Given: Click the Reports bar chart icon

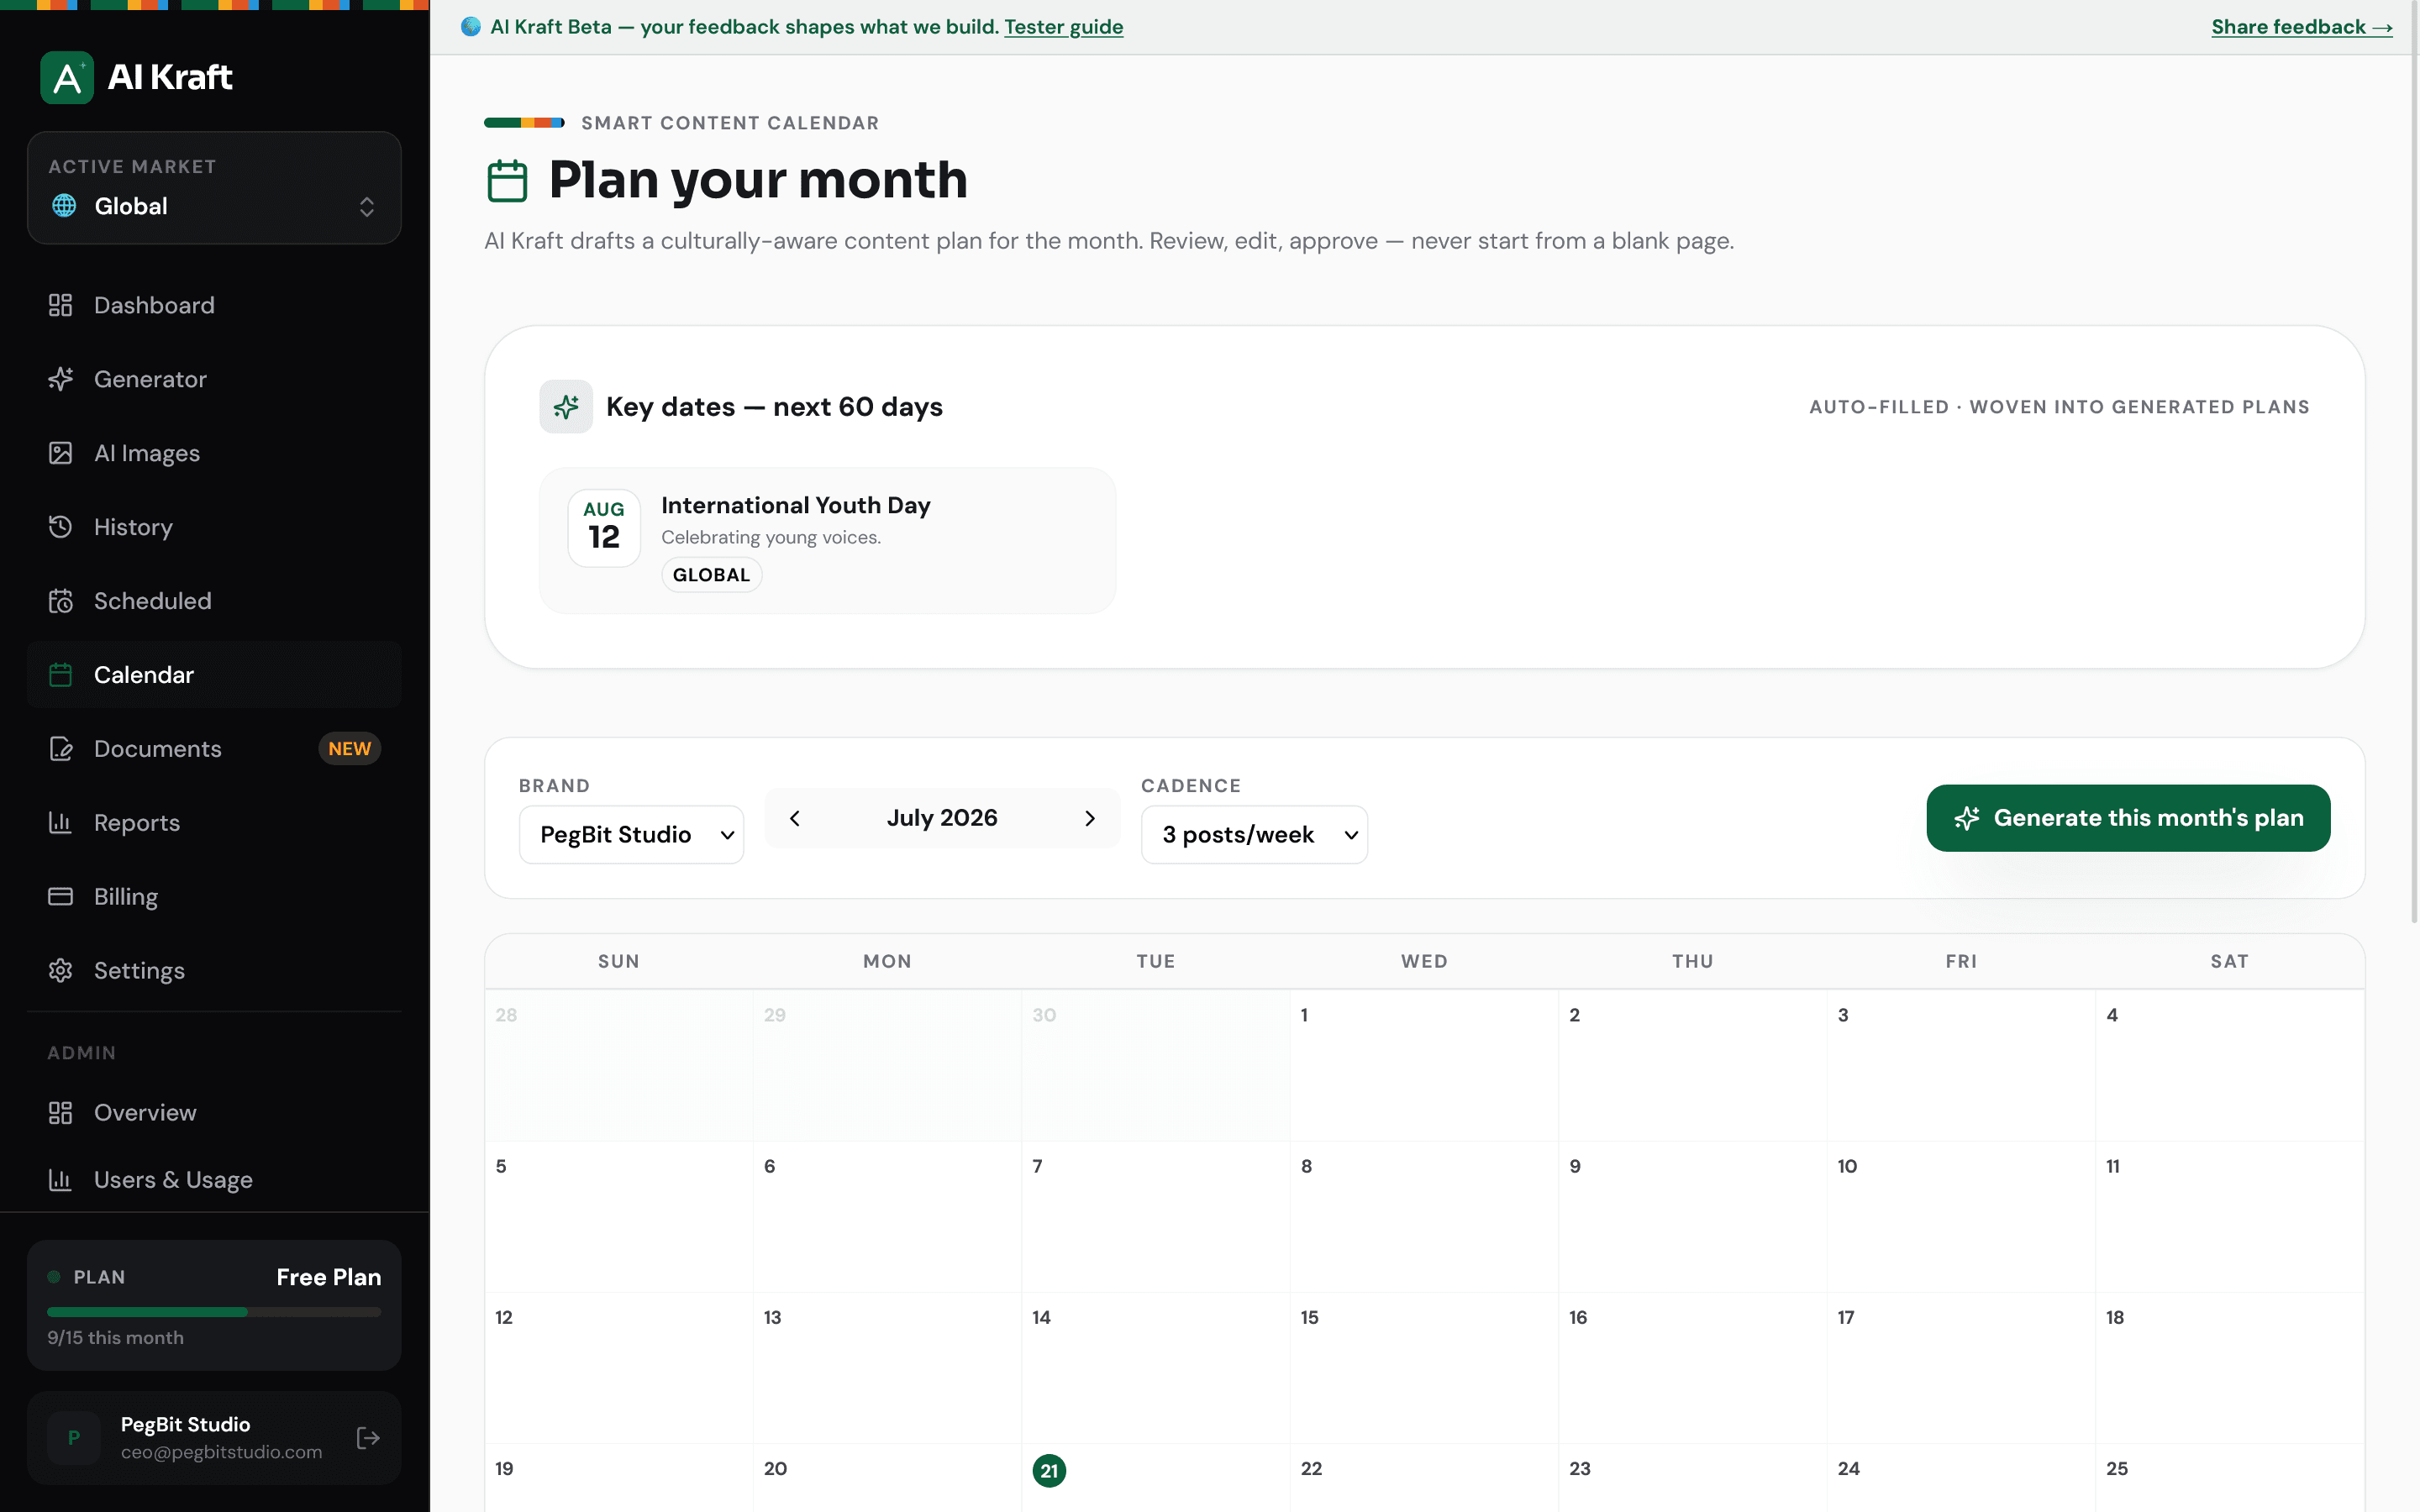Looking at the screenshot, I should (x=60, y=823).
